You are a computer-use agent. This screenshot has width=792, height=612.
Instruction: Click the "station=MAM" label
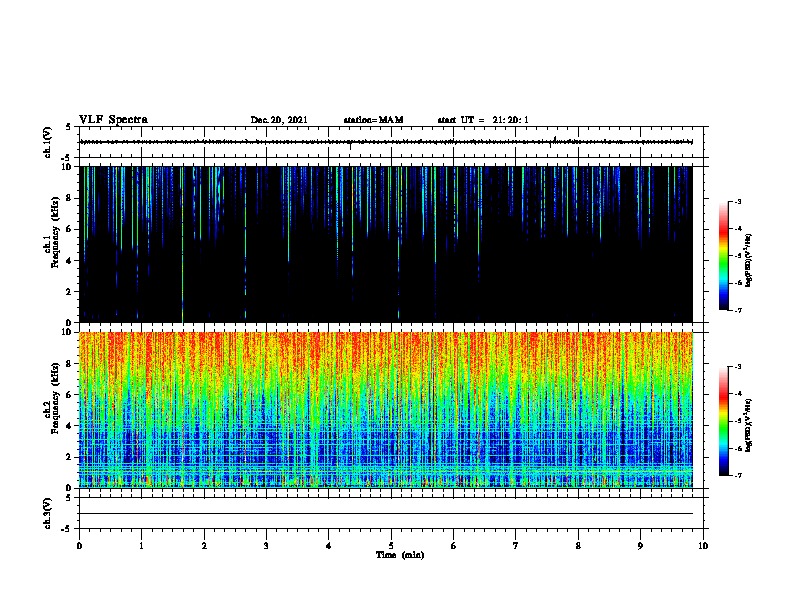373,120
